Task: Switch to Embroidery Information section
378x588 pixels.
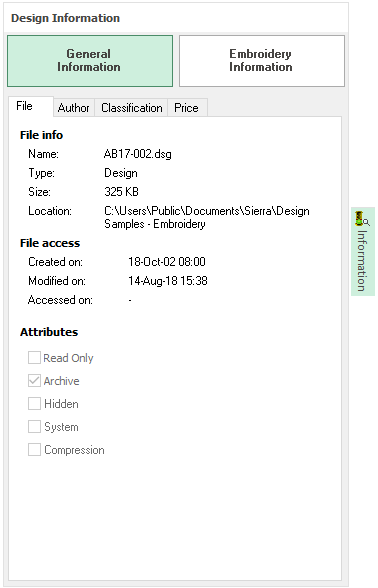Action: pyautogui.click(x=262, y=61)
